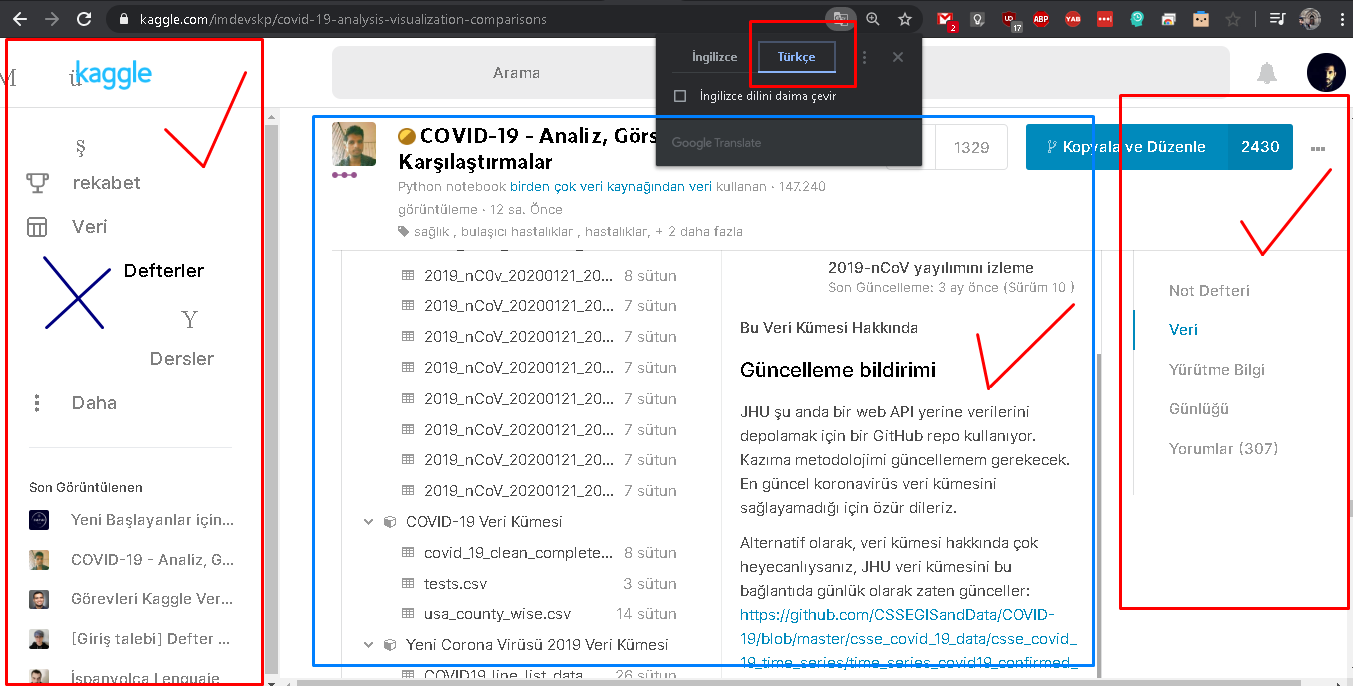Image resolution: width=1353 pixels, height=686 pixels.
Task: Click the 'bulaşıcı hastalıklar' tag
Action: [519, 232]
